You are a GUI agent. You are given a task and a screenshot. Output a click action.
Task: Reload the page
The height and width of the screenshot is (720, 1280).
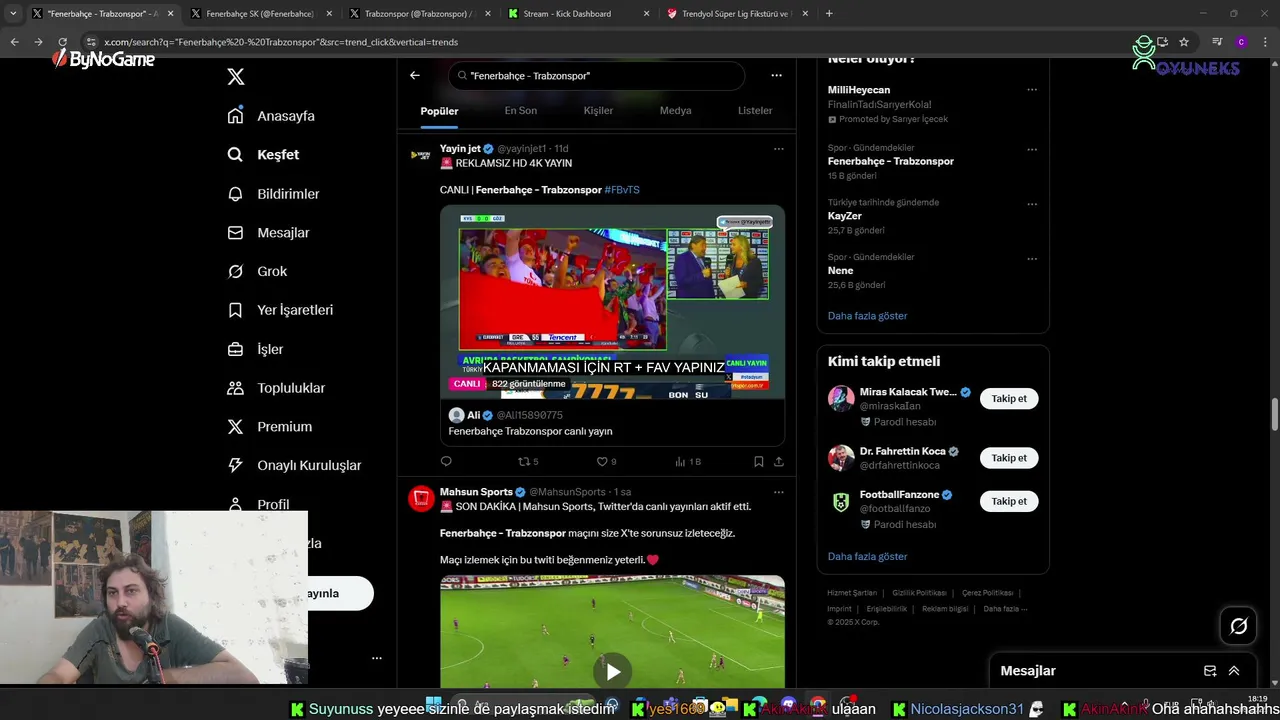click(x=63, y=42)
